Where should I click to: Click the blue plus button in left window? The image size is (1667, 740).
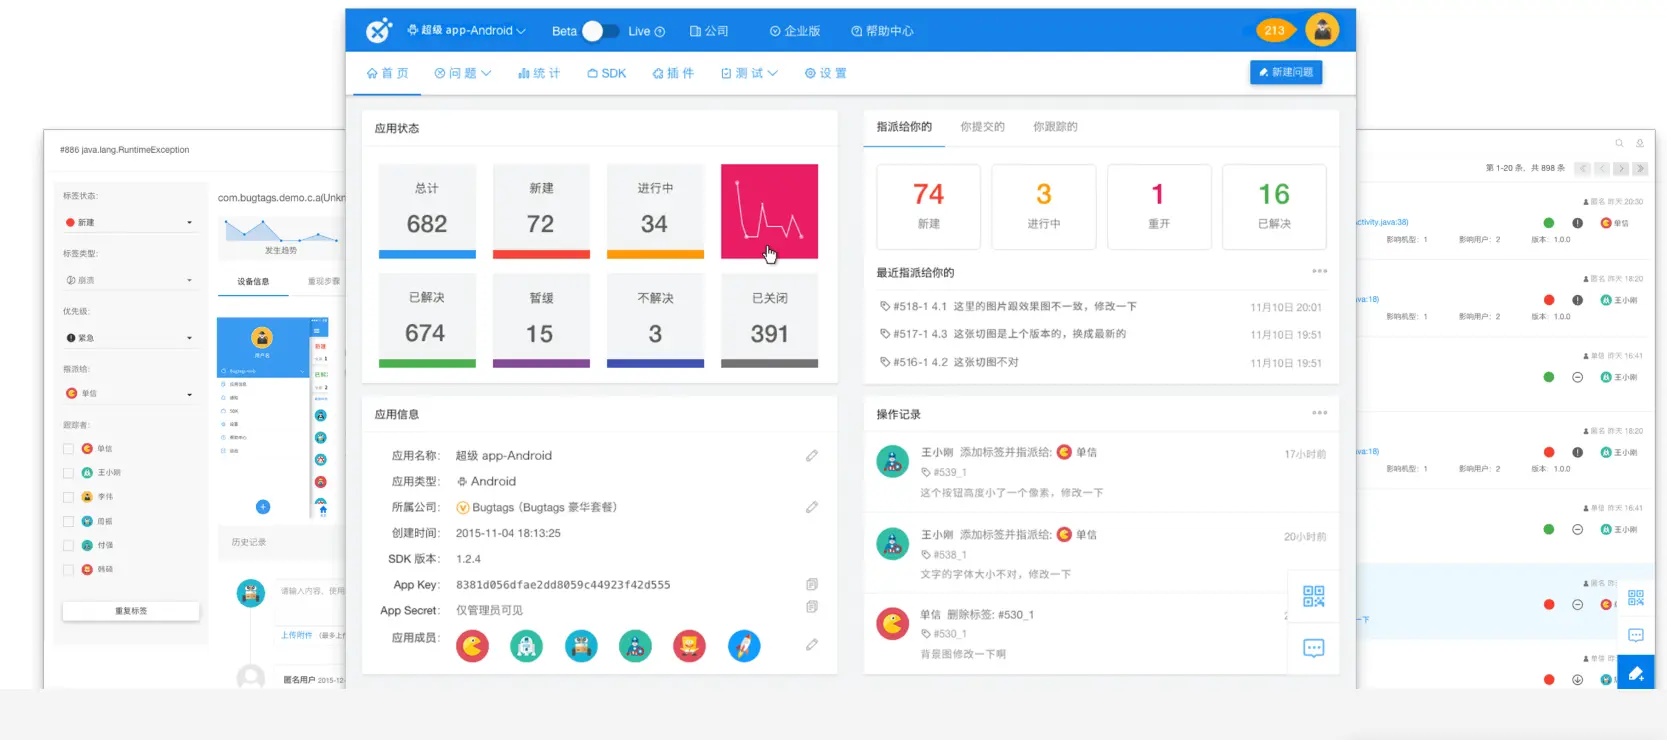[x=263, y=507]
